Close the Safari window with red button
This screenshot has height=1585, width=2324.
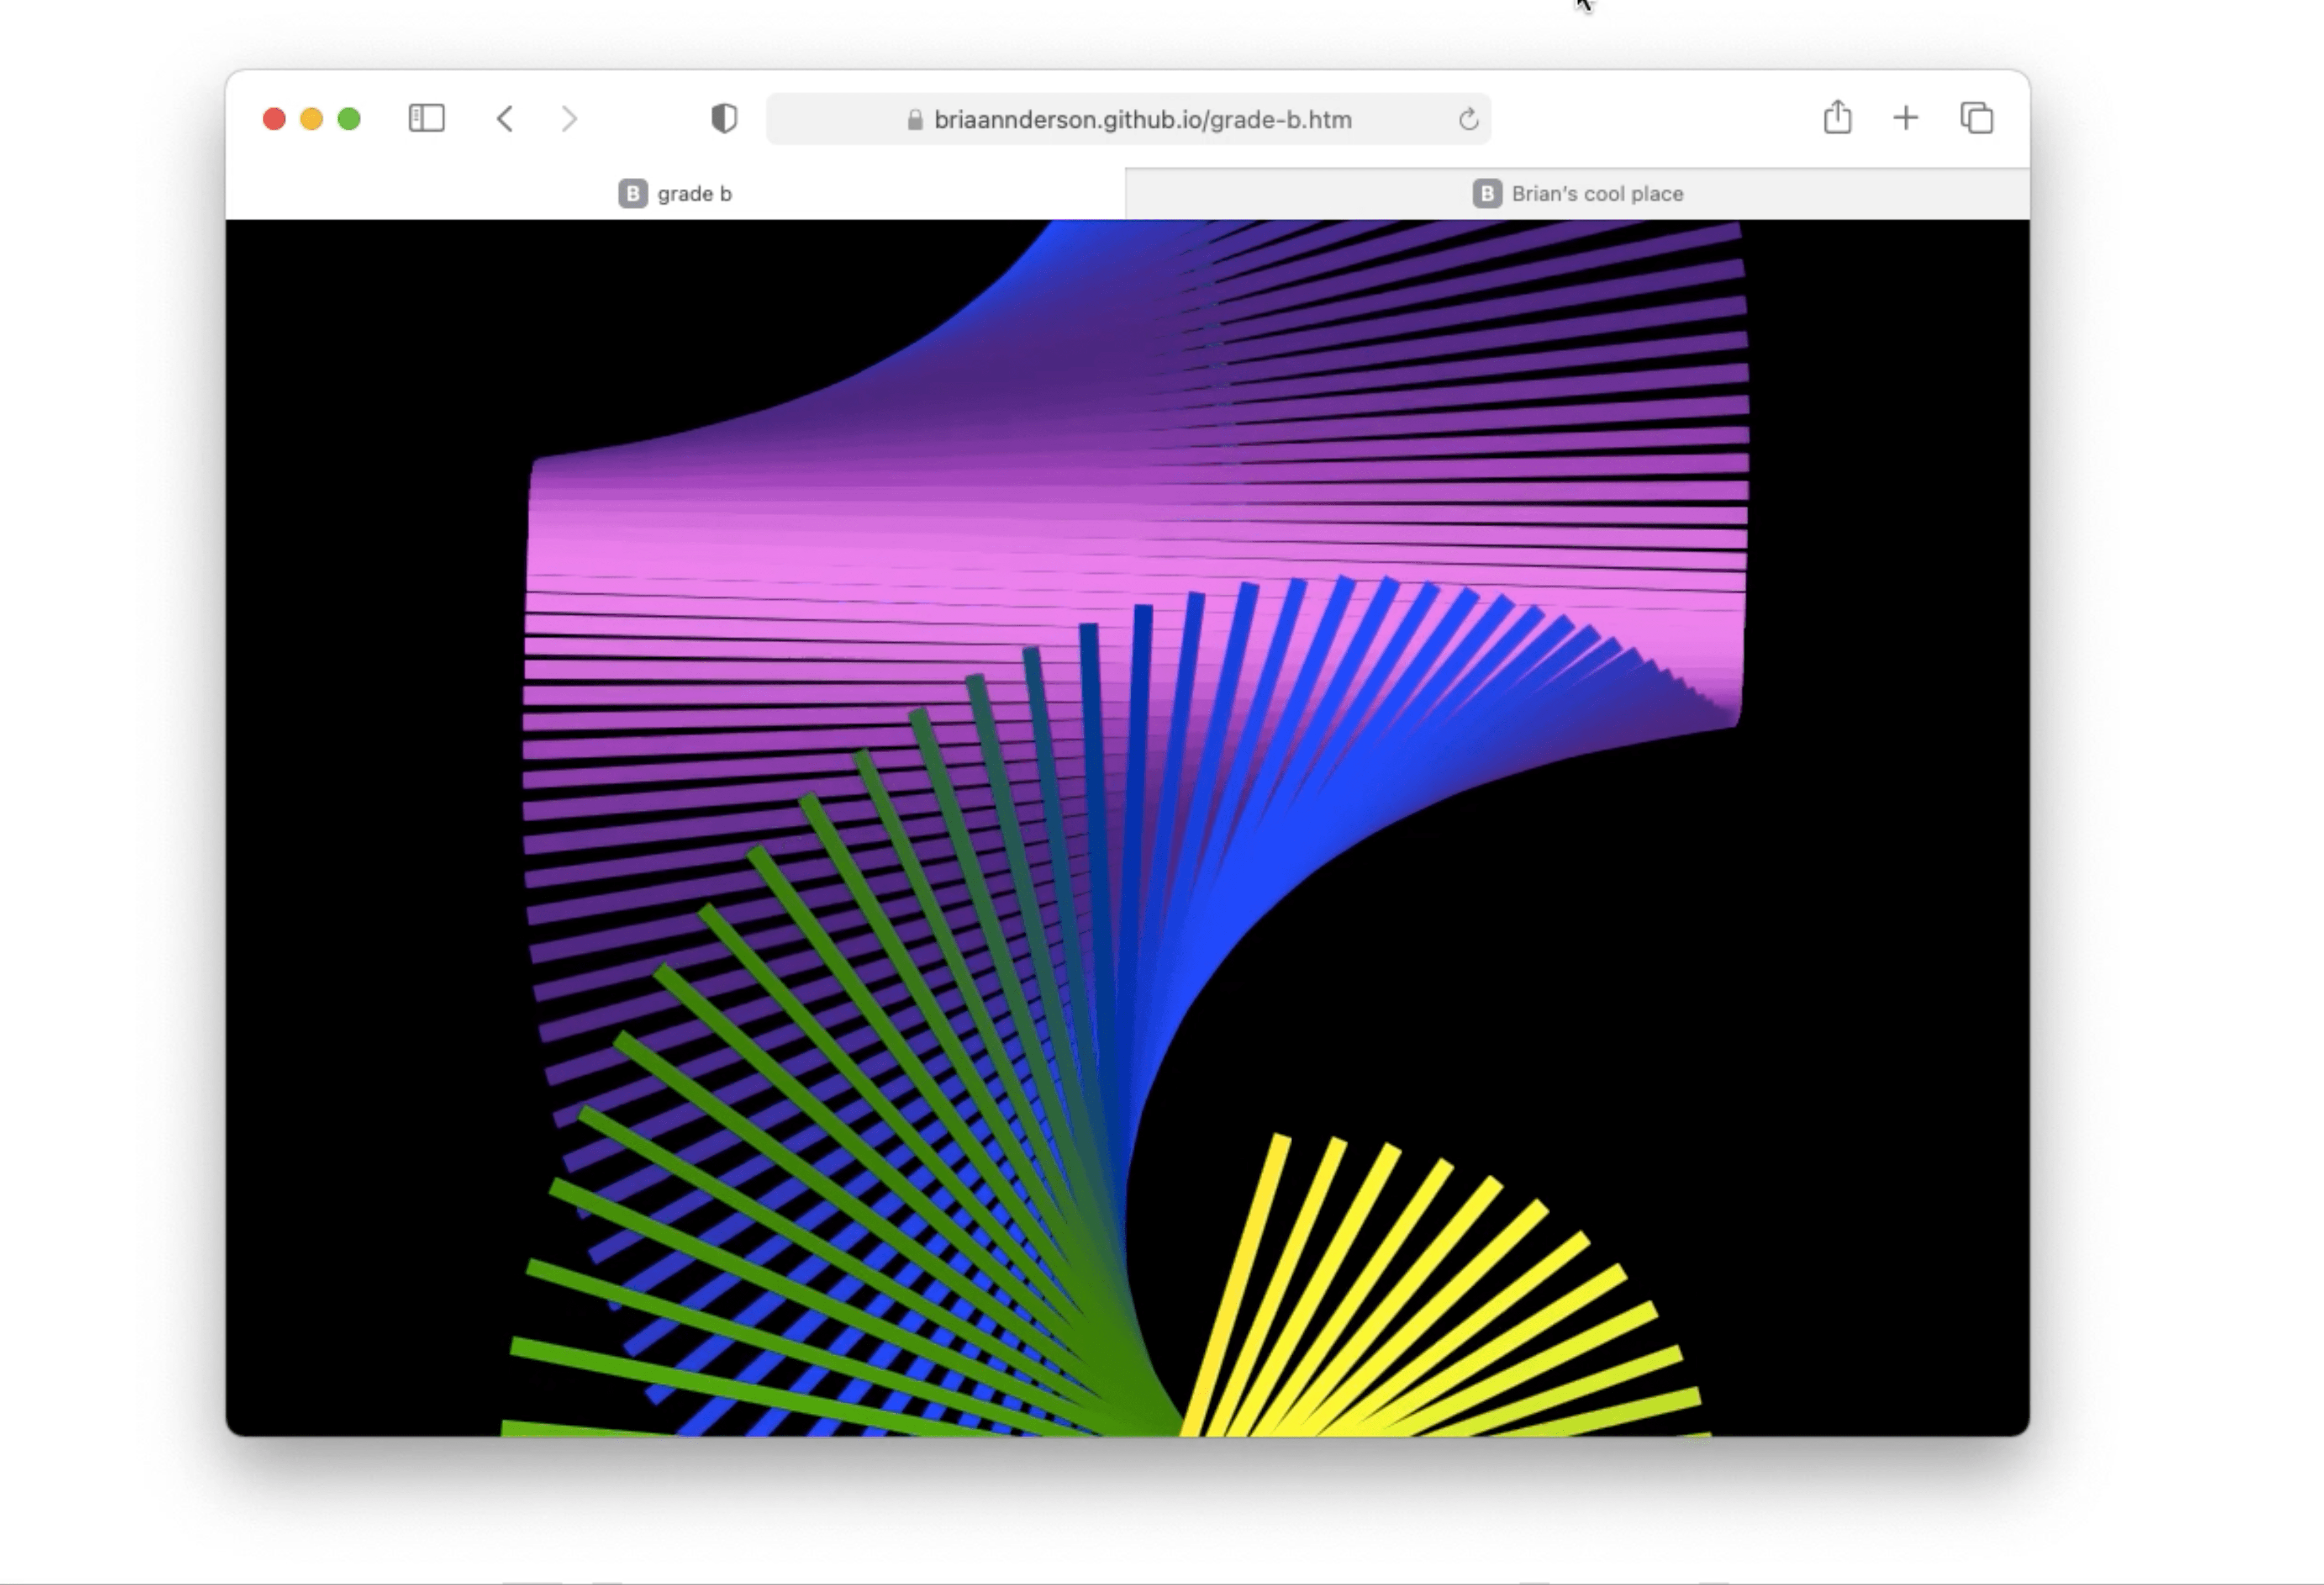274,119
